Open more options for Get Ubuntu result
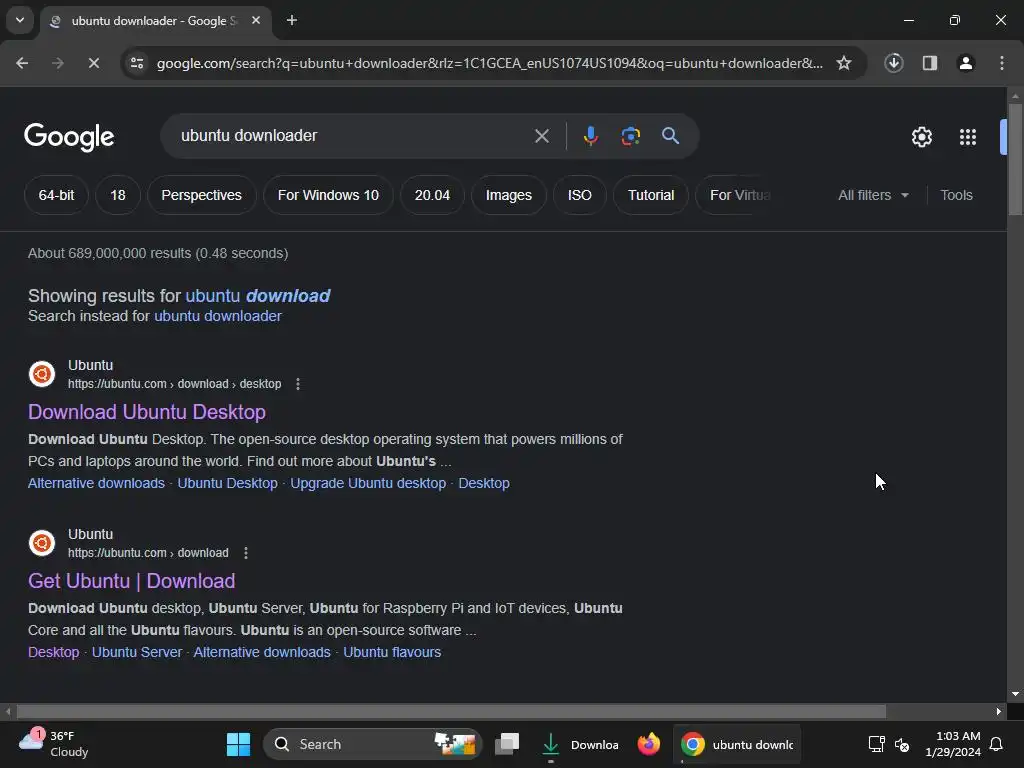 pos(246,553)
